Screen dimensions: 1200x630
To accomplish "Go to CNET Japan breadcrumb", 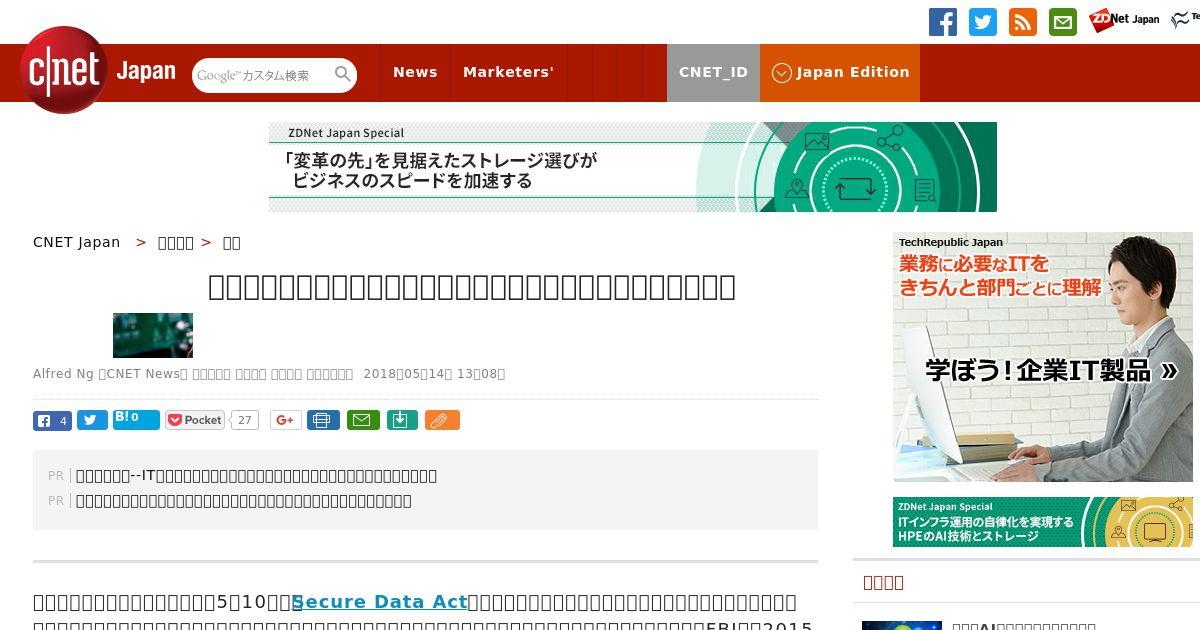I will pyautogui.click(x=76, y=242).
